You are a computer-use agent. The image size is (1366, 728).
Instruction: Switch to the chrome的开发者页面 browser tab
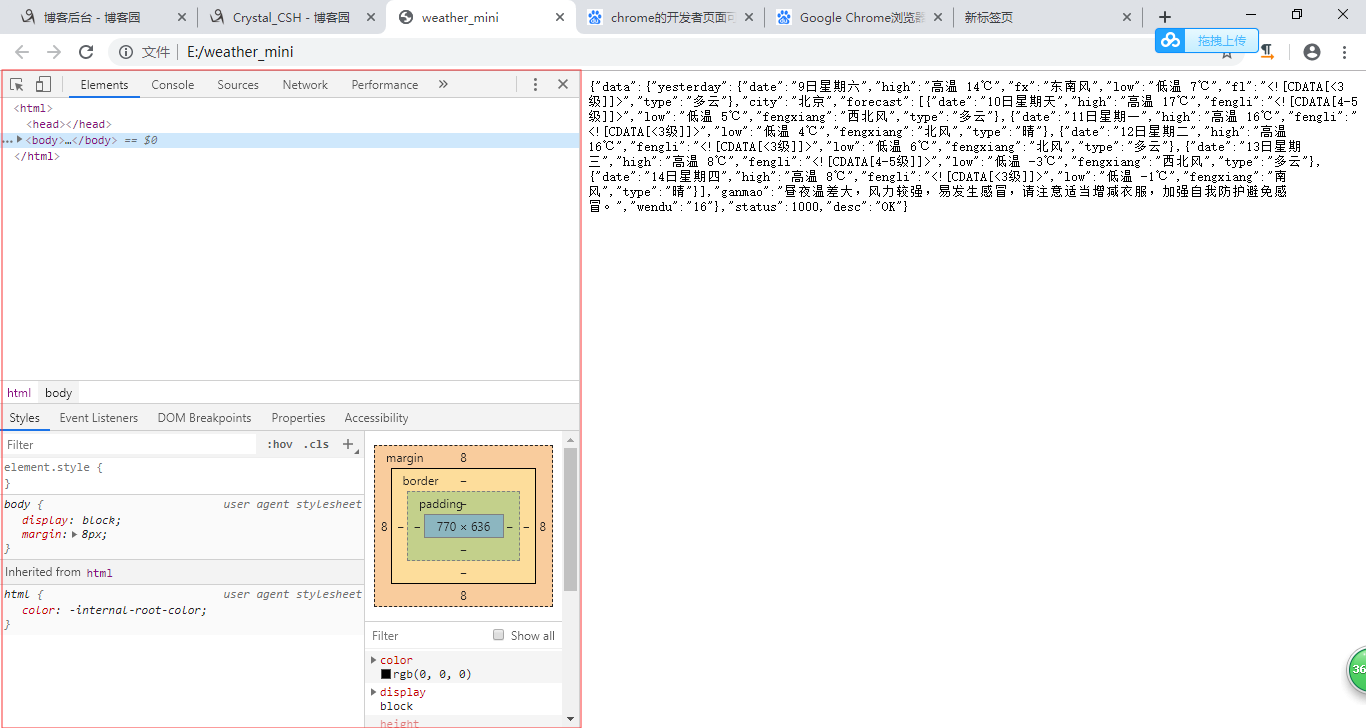(x=671, y=18)
